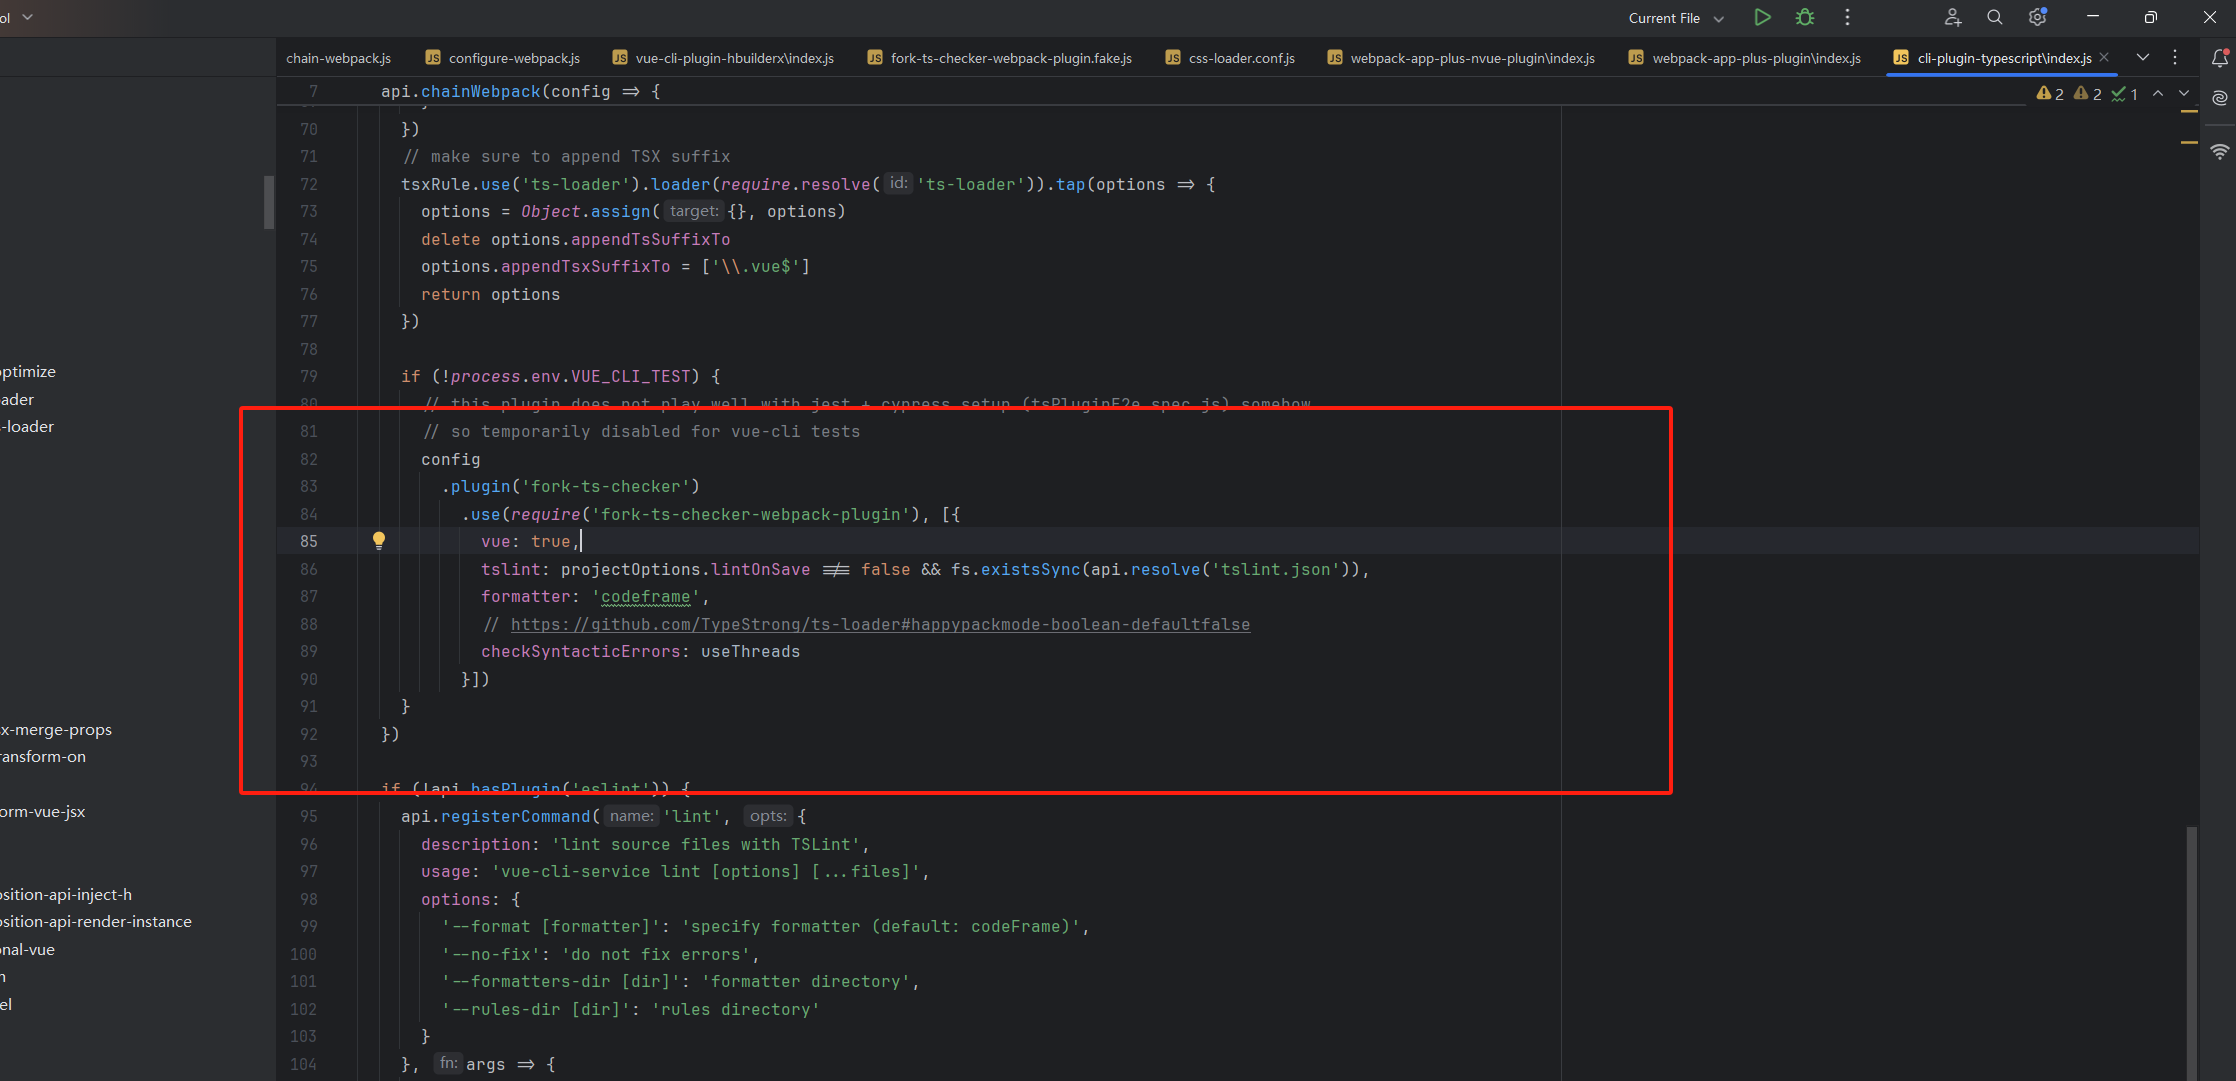Close the cli-plugin-typescript\index.js tab

coord(2104,57)
